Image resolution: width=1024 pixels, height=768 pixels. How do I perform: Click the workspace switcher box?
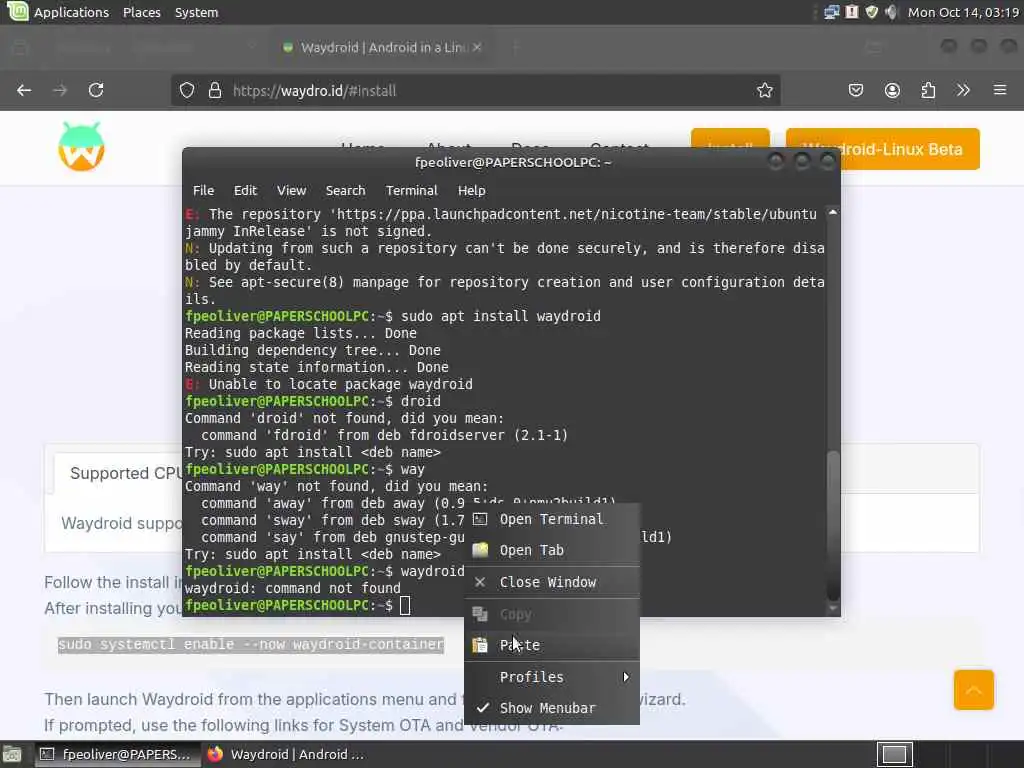(x=894, y=754)
